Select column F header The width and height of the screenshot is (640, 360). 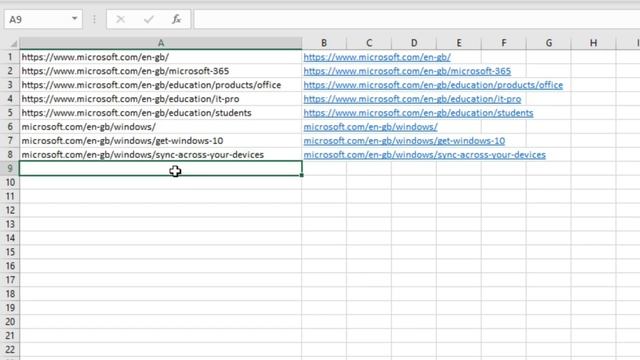(x=504, y=43)
